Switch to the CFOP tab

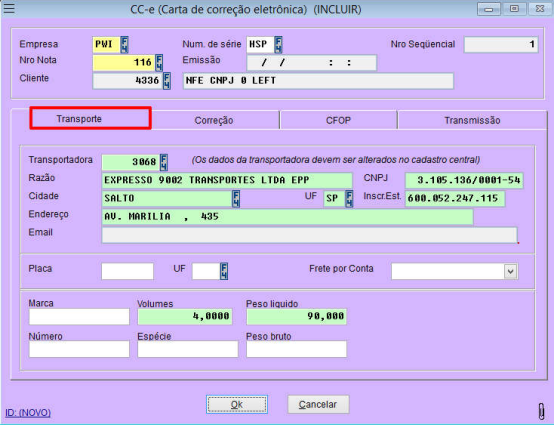338,120
